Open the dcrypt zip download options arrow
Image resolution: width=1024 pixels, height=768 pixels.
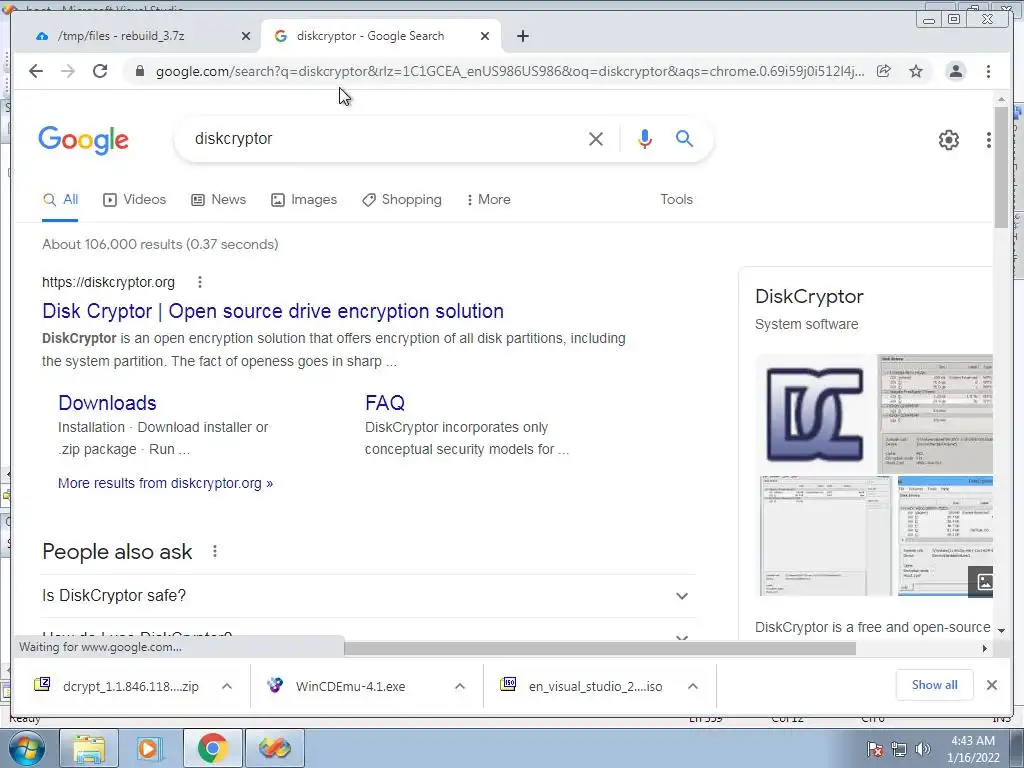coord(227,686)
